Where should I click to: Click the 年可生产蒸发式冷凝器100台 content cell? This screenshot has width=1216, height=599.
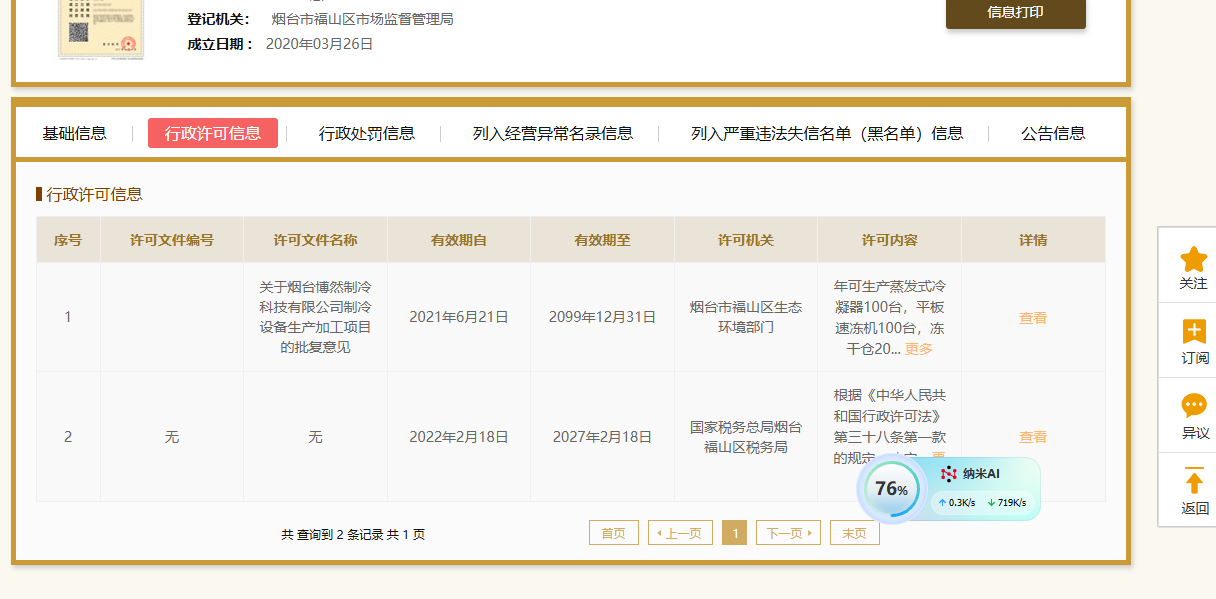pos(890,317)
